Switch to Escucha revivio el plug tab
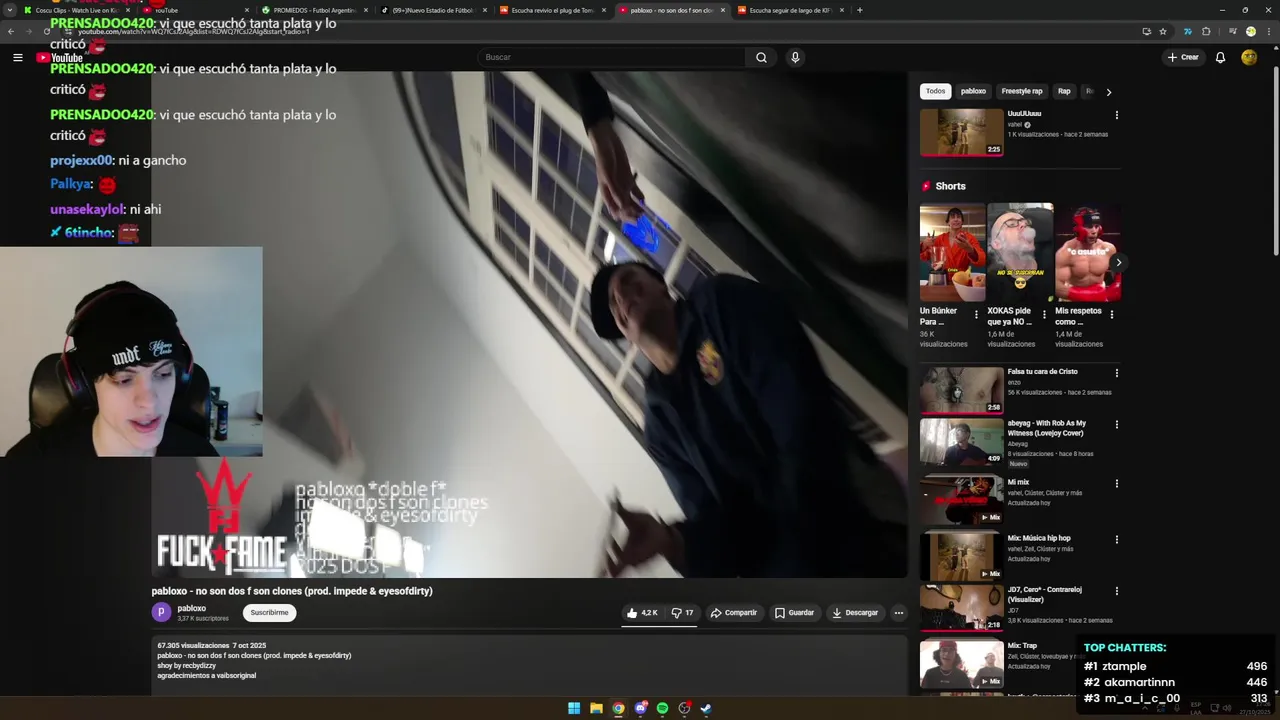The width and height of the screenshot is (1280, 720). (552, 10)
